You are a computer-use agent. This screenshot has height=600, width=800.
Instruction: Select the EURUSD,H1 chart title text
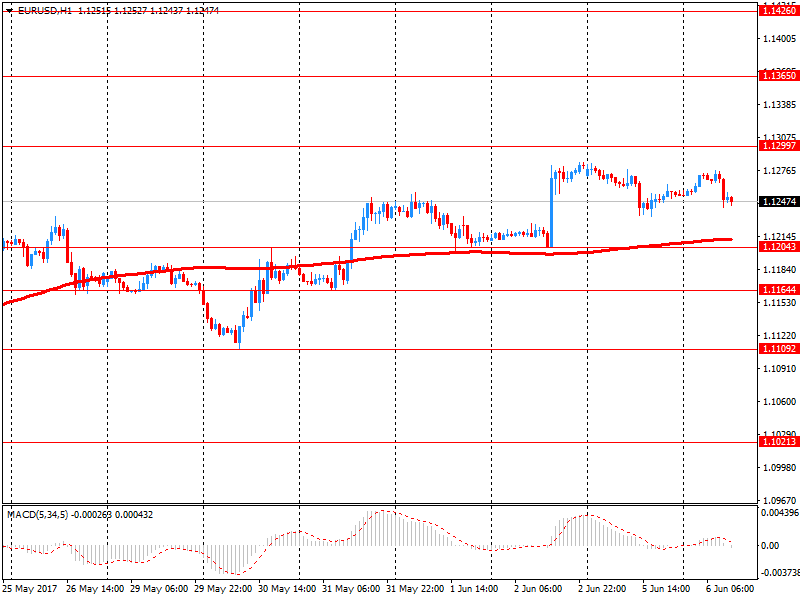click(44, 10)
